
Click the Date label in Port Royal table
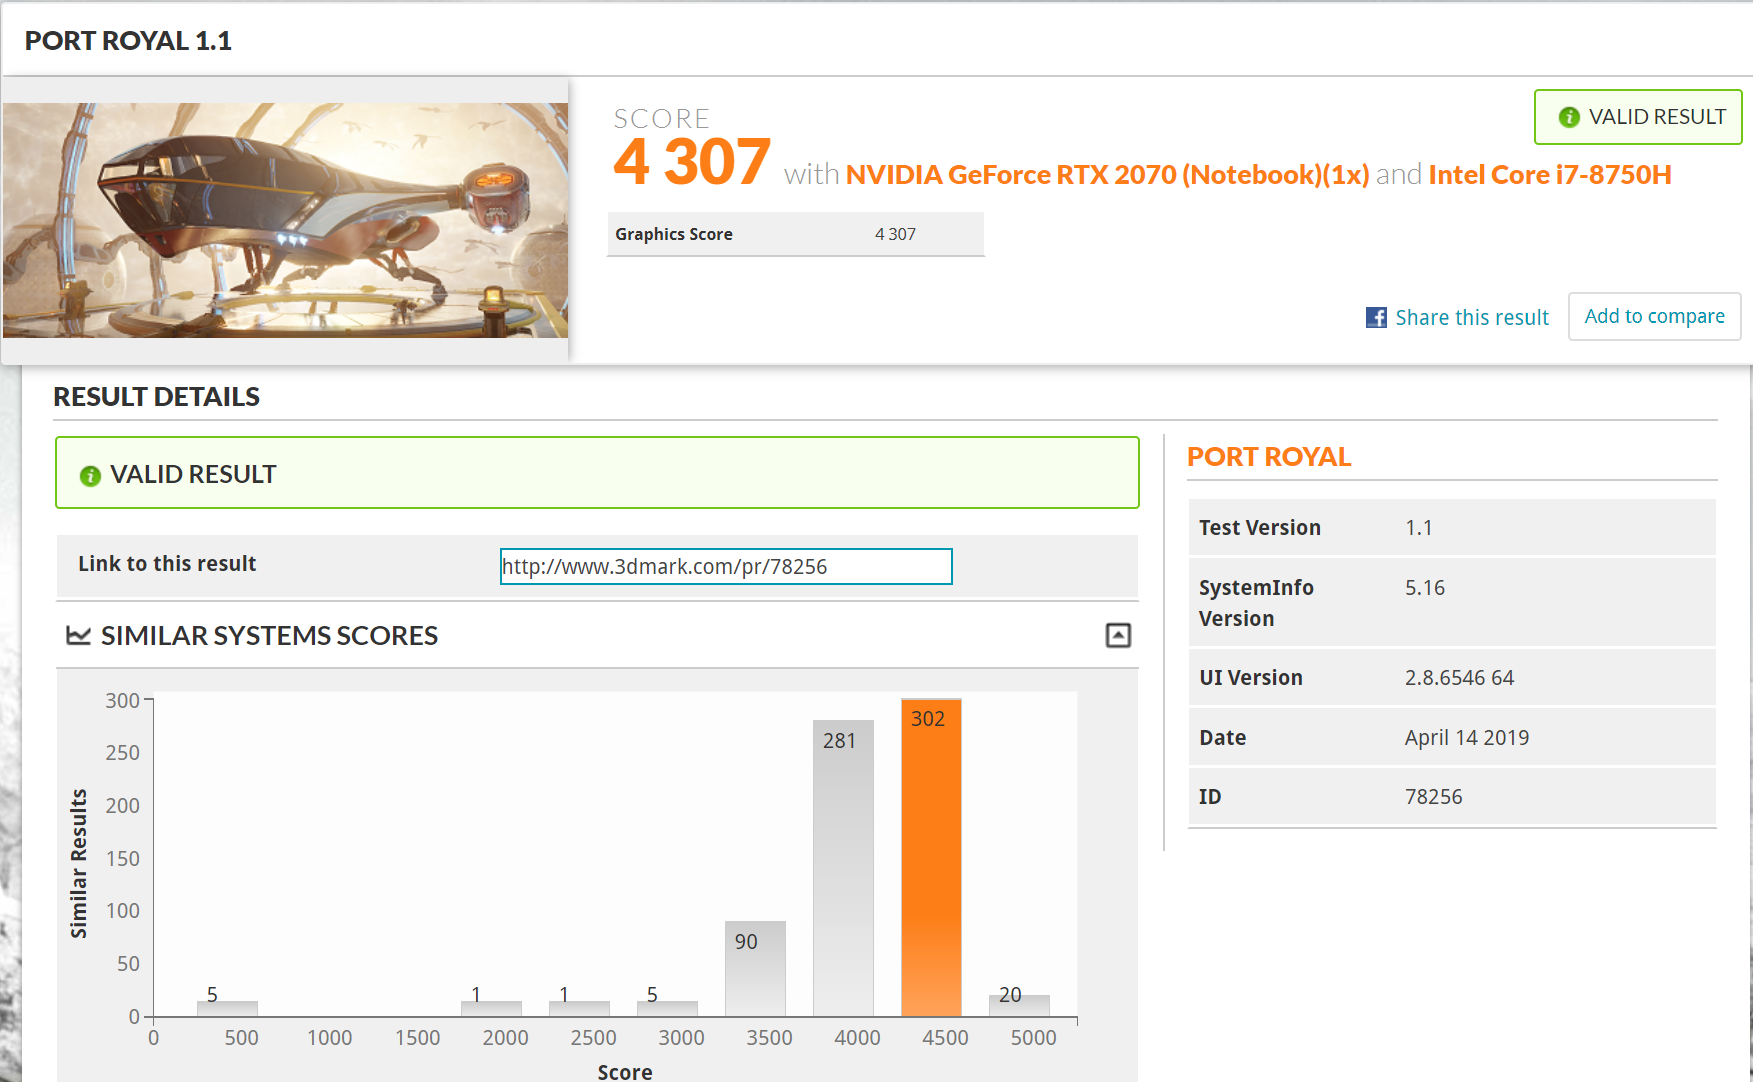click(x=1223, y=738)
